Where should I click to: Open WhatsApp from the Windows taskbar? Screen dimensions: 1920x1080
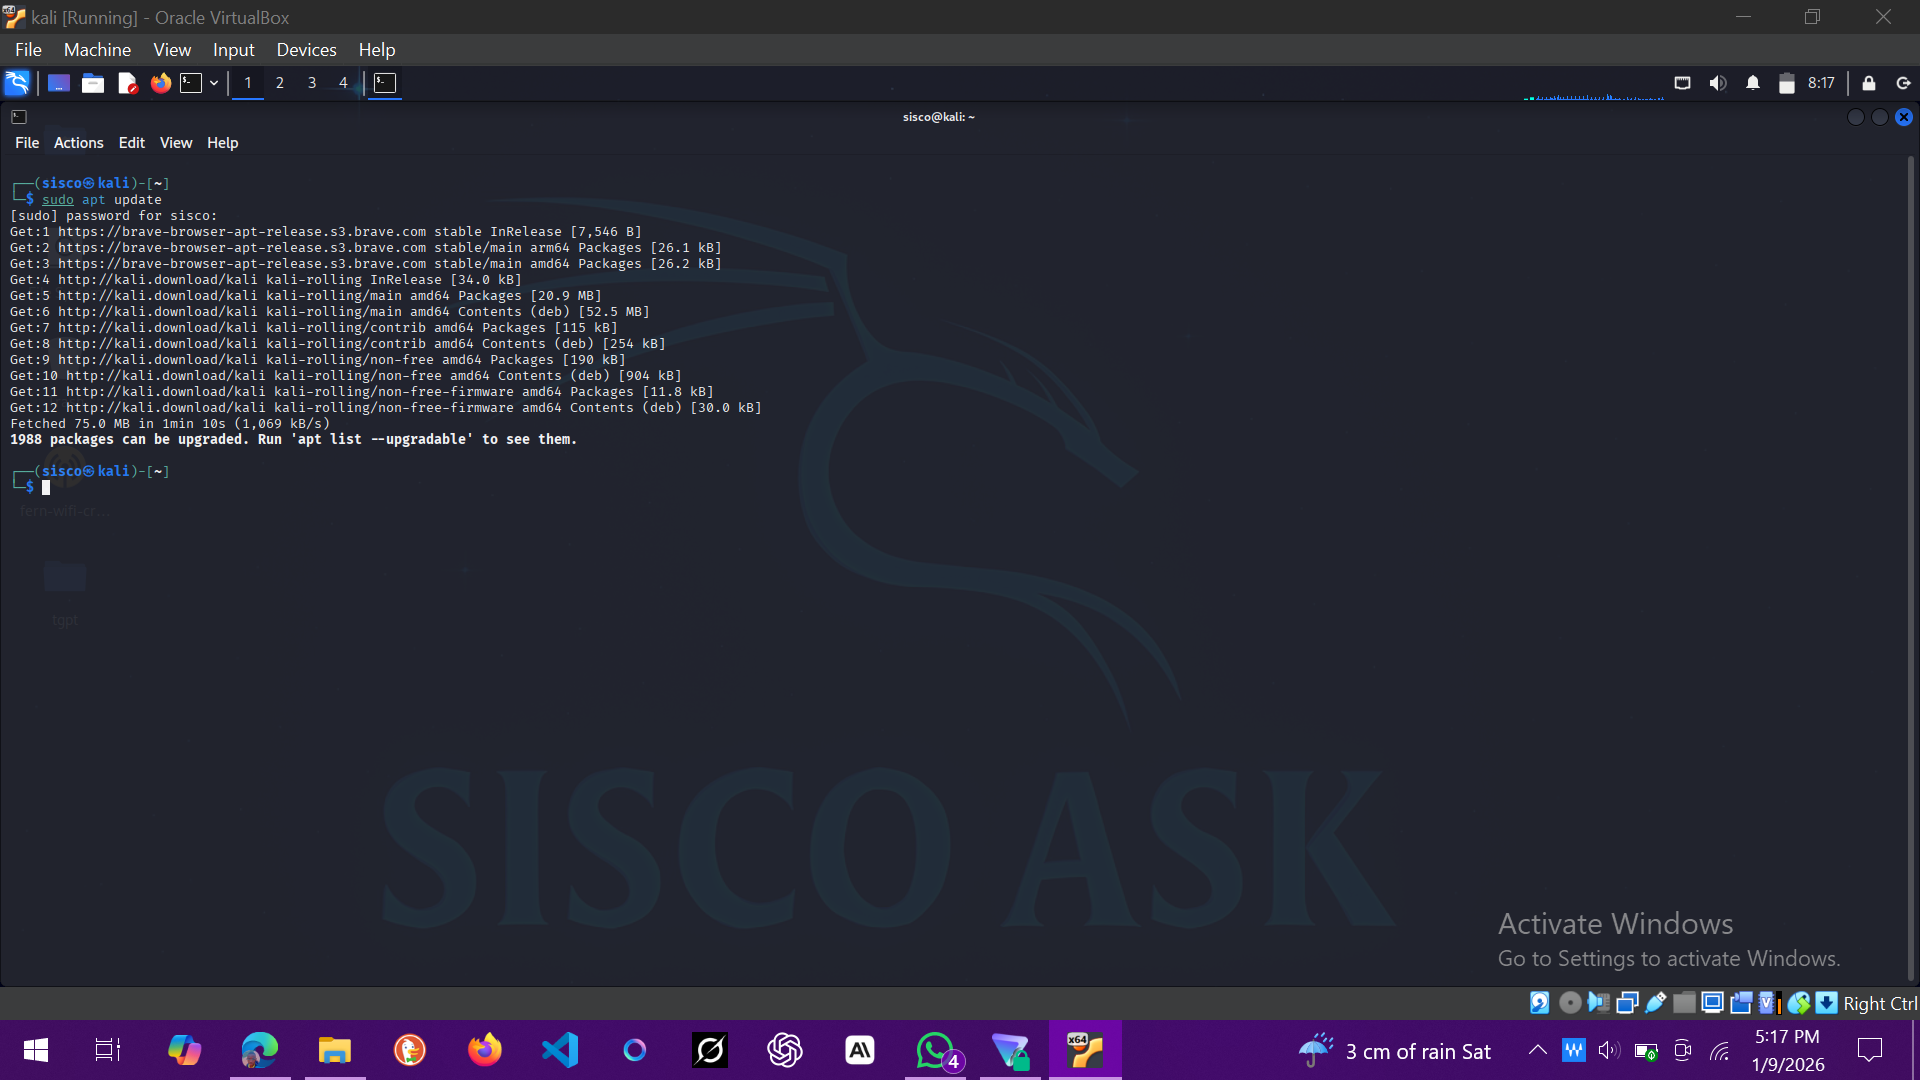pyautogui.click(x=936, y=1050)
